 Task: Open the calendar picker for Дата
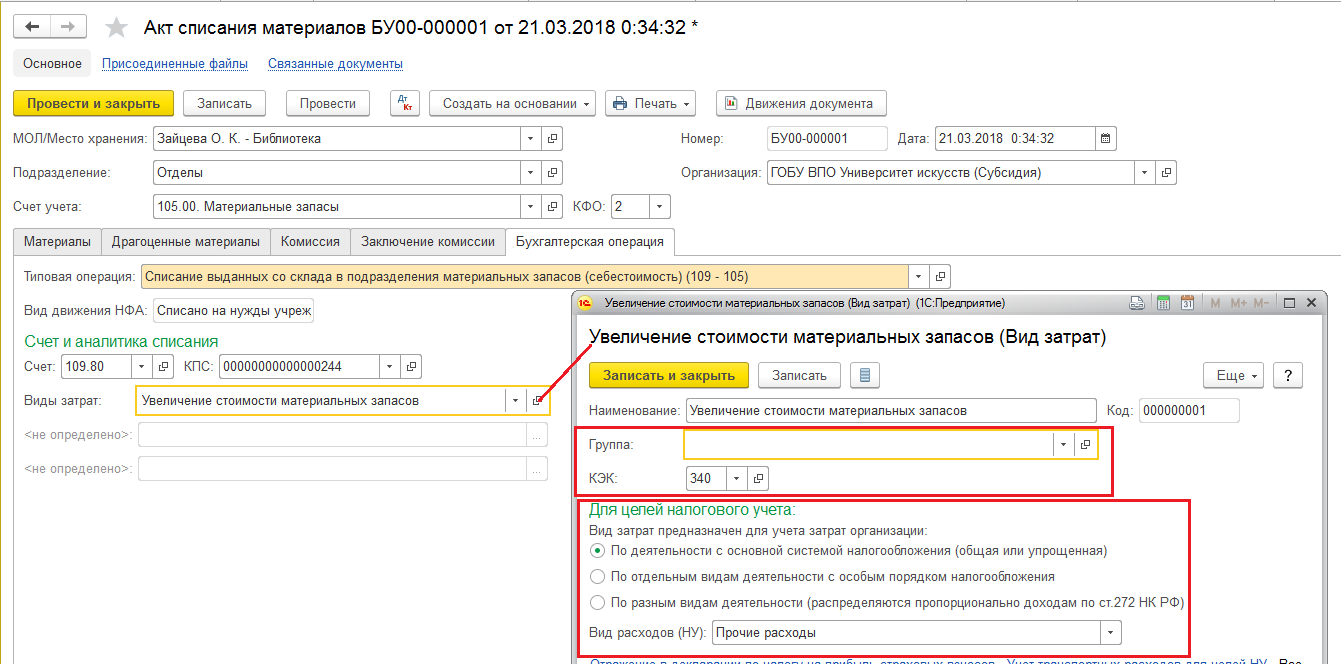1105,139
